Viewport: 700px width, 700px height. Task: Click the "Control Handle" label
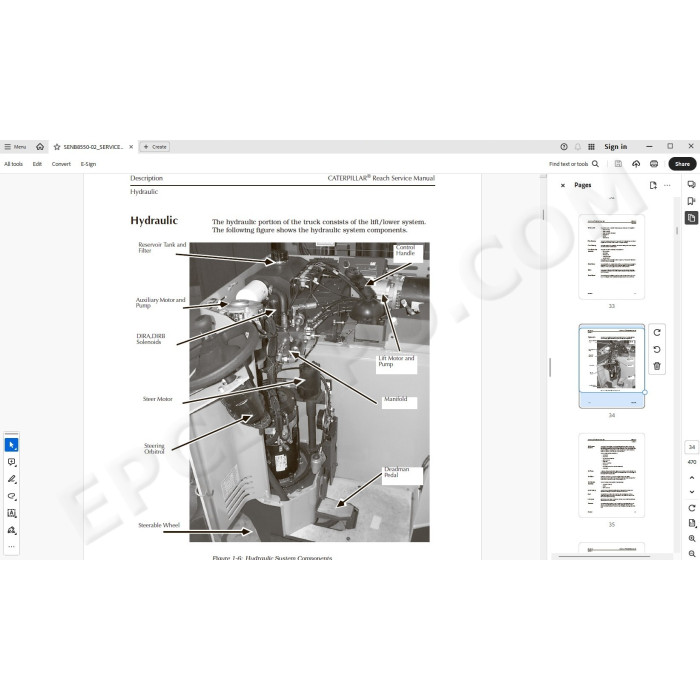coord(405,250)
